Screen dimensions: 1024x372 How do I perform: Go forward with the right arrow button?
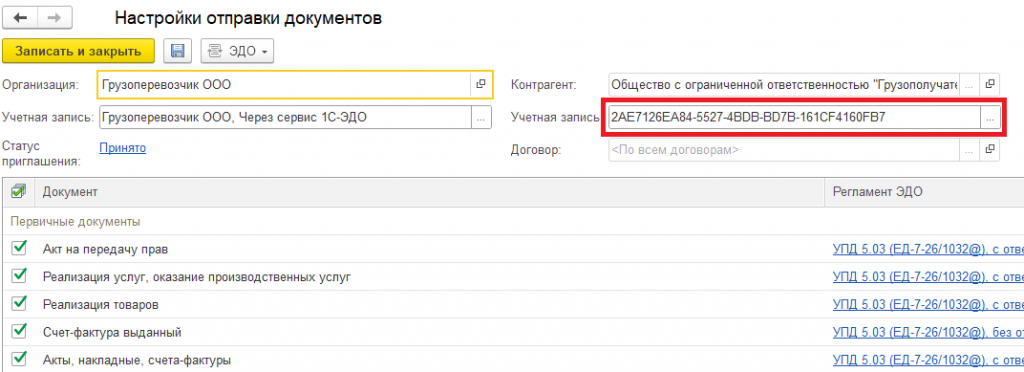[x=54, y=18]
